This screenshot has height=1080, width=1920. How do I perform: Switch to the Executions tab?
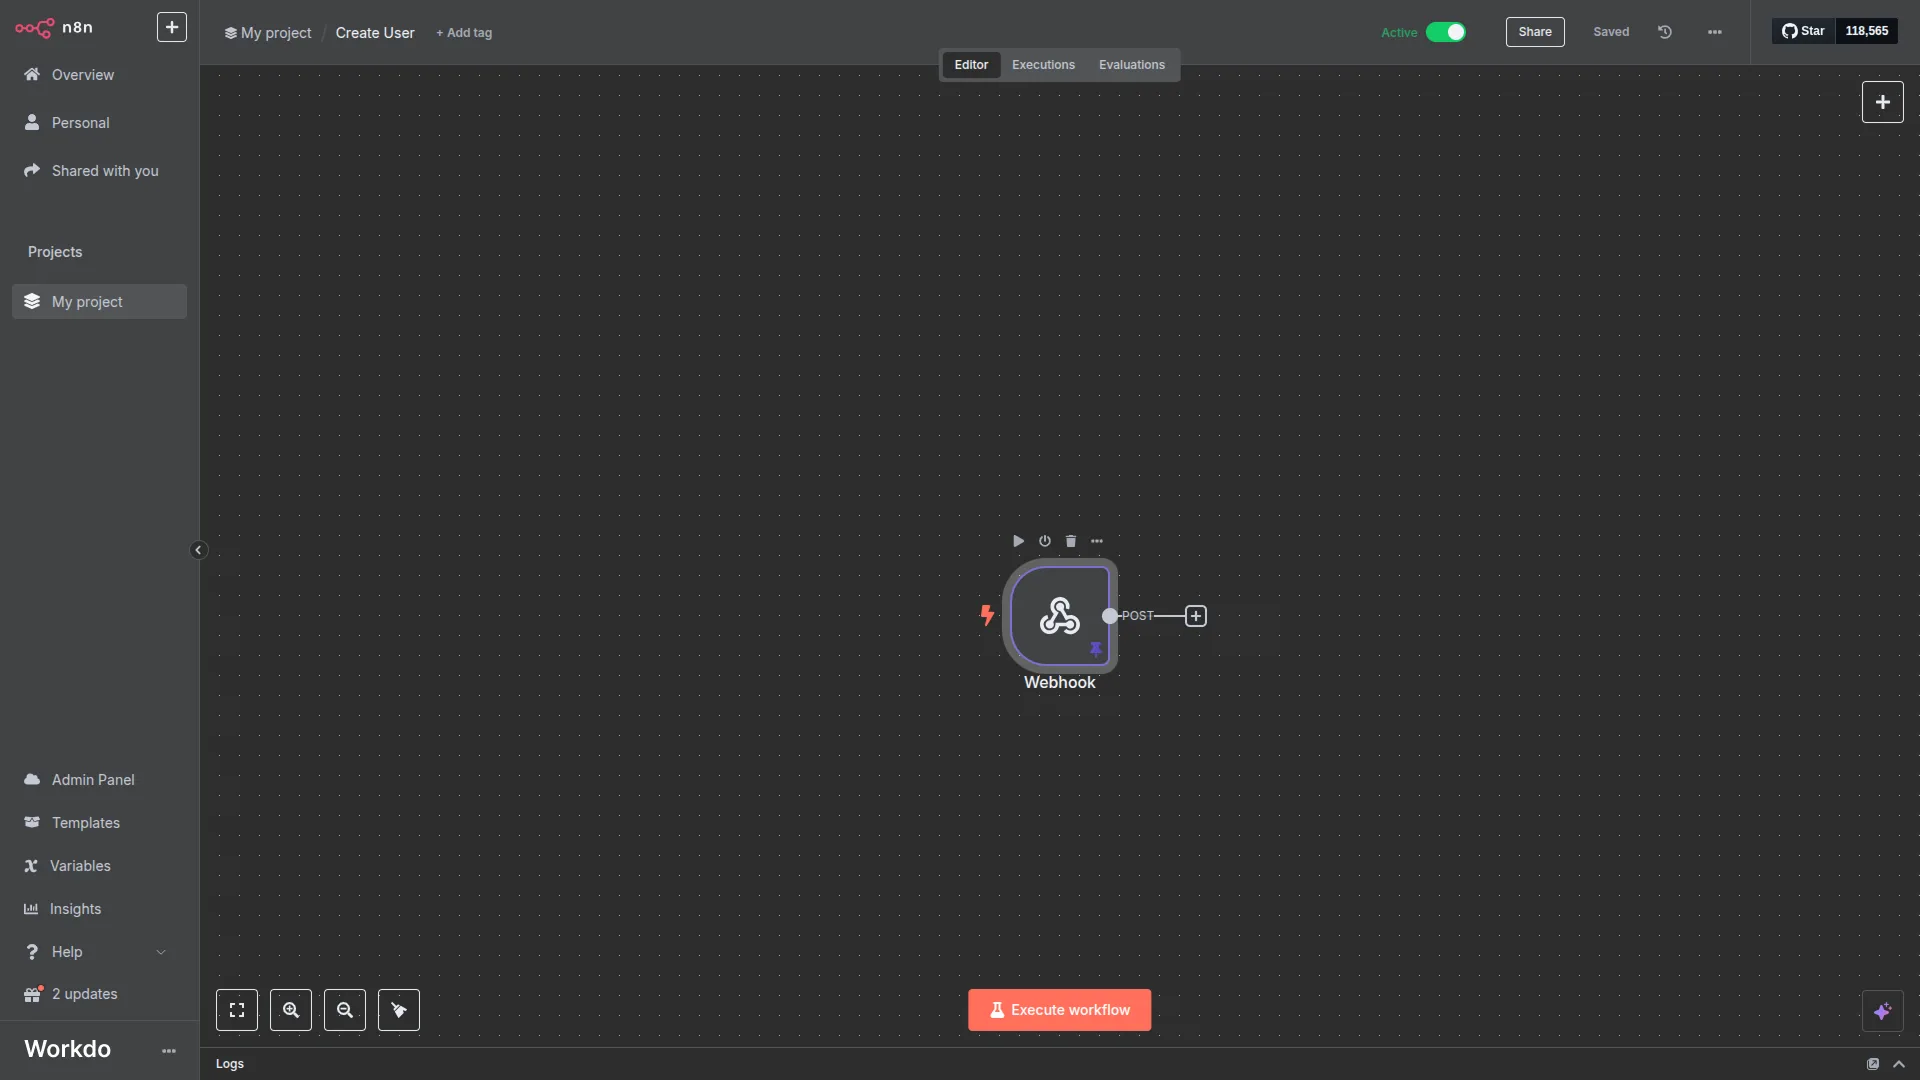[1043, 65]
